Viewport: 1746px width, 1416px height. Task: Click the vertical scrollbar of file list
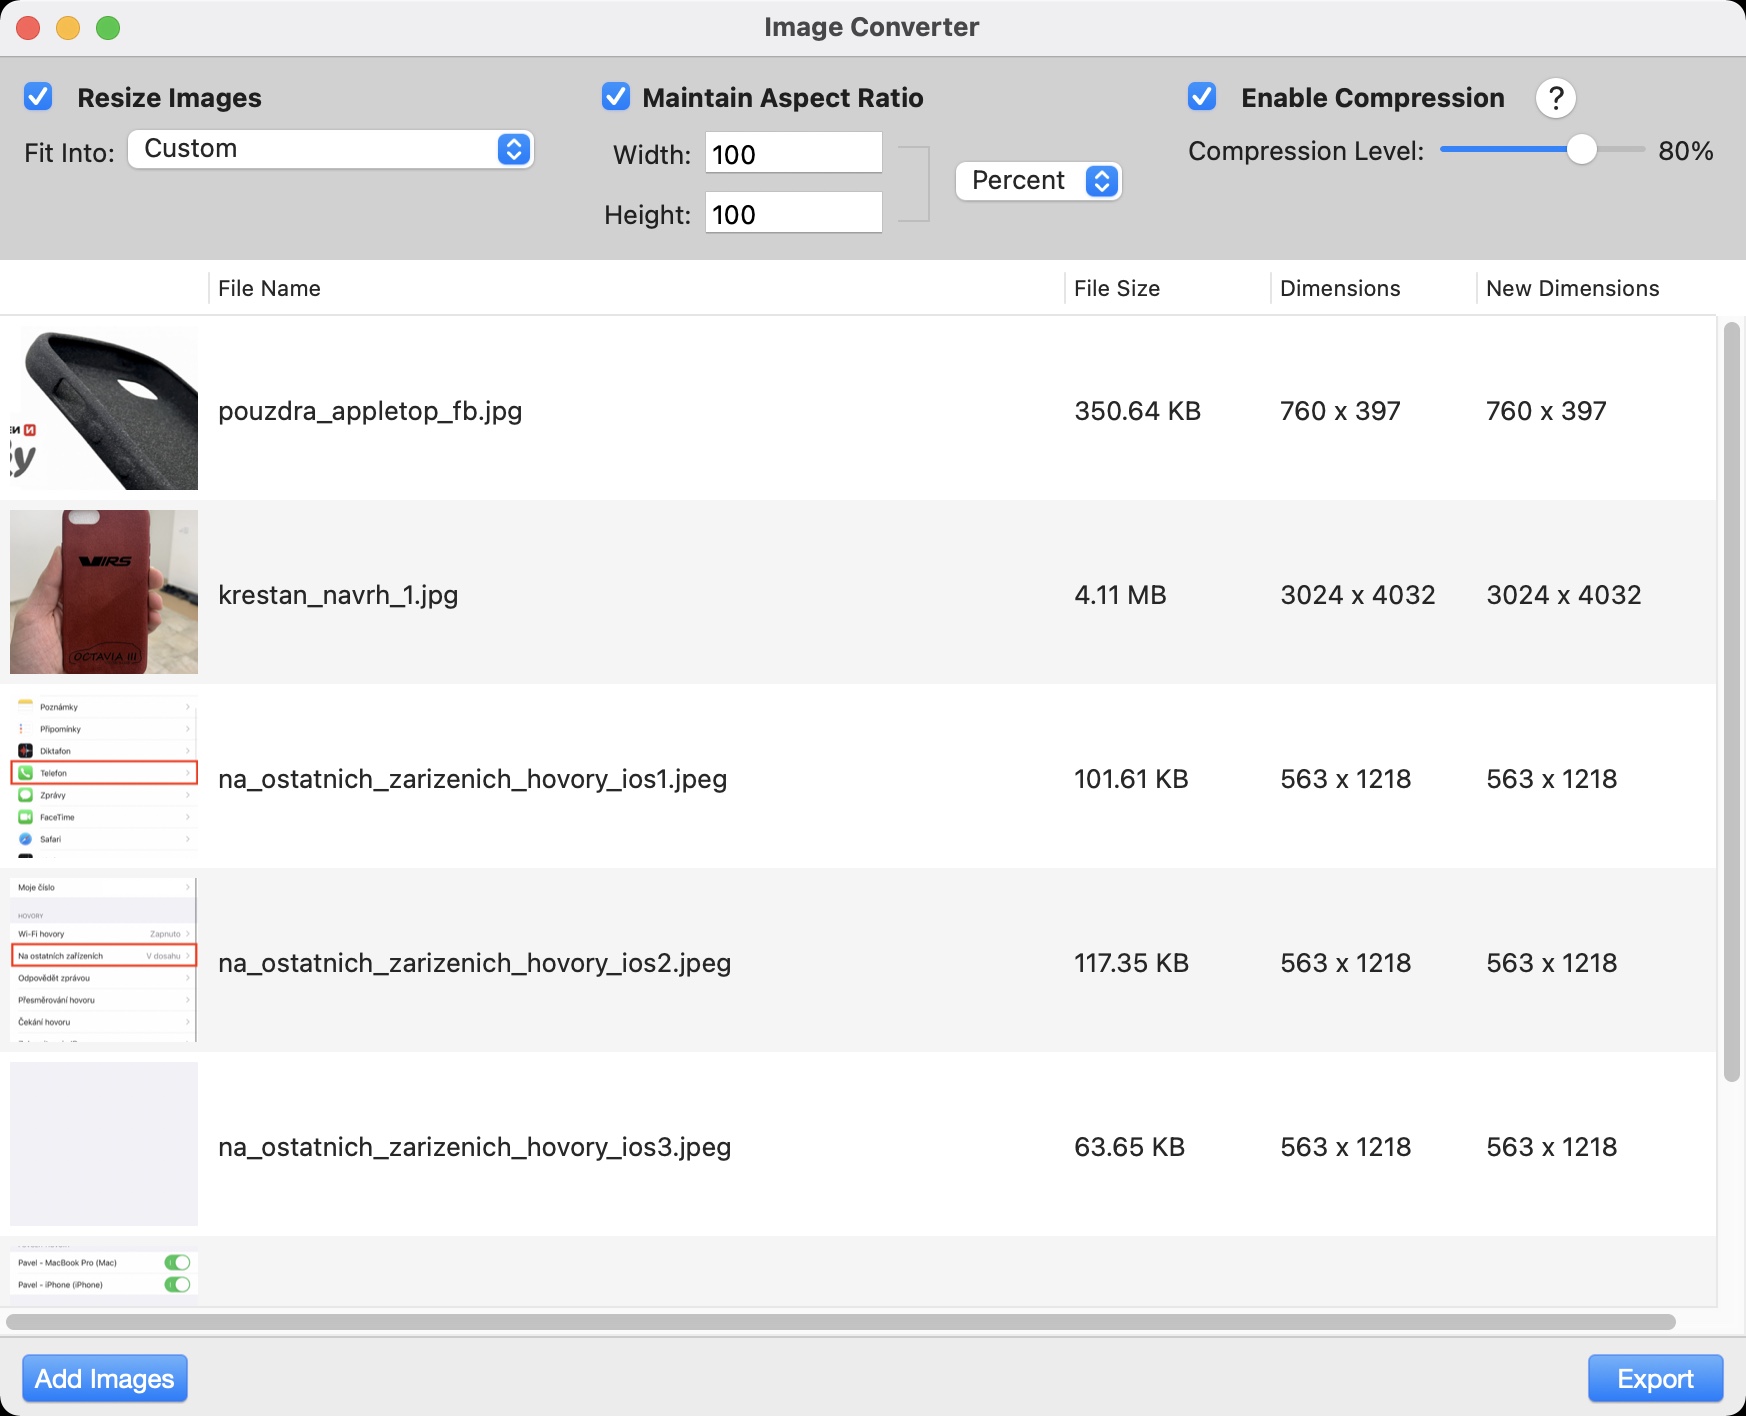pos(1731,700)
